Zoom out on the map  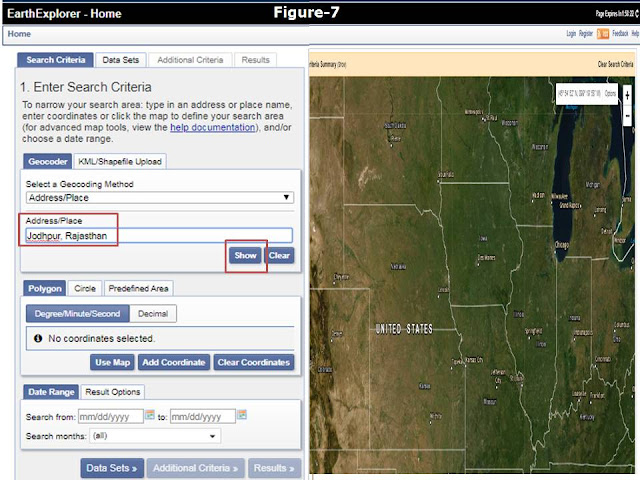[x=627, y=116]
